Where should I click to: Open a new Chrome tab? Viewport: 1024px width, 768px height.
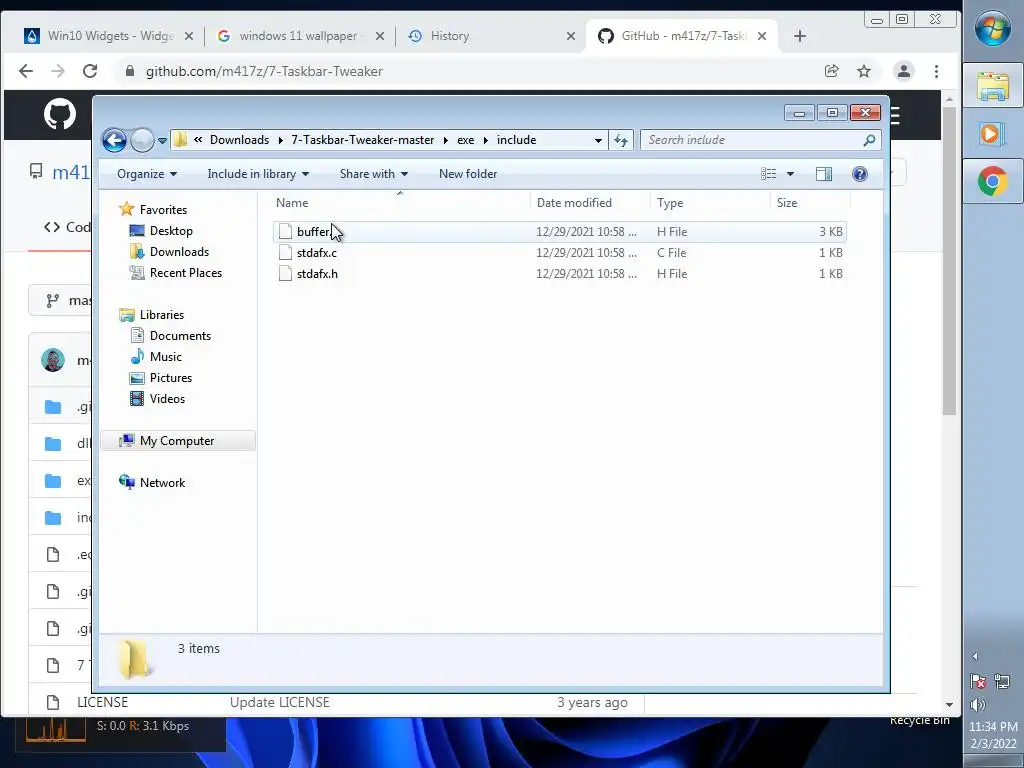pos(799,36)
